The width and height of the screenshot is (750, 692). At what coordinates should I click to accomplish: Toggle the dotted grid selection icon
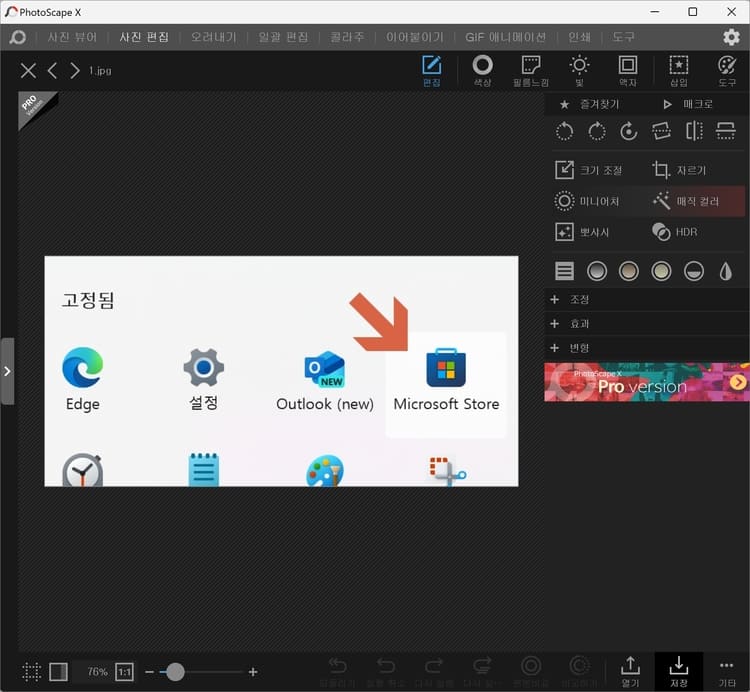click(x=32, y=672)
